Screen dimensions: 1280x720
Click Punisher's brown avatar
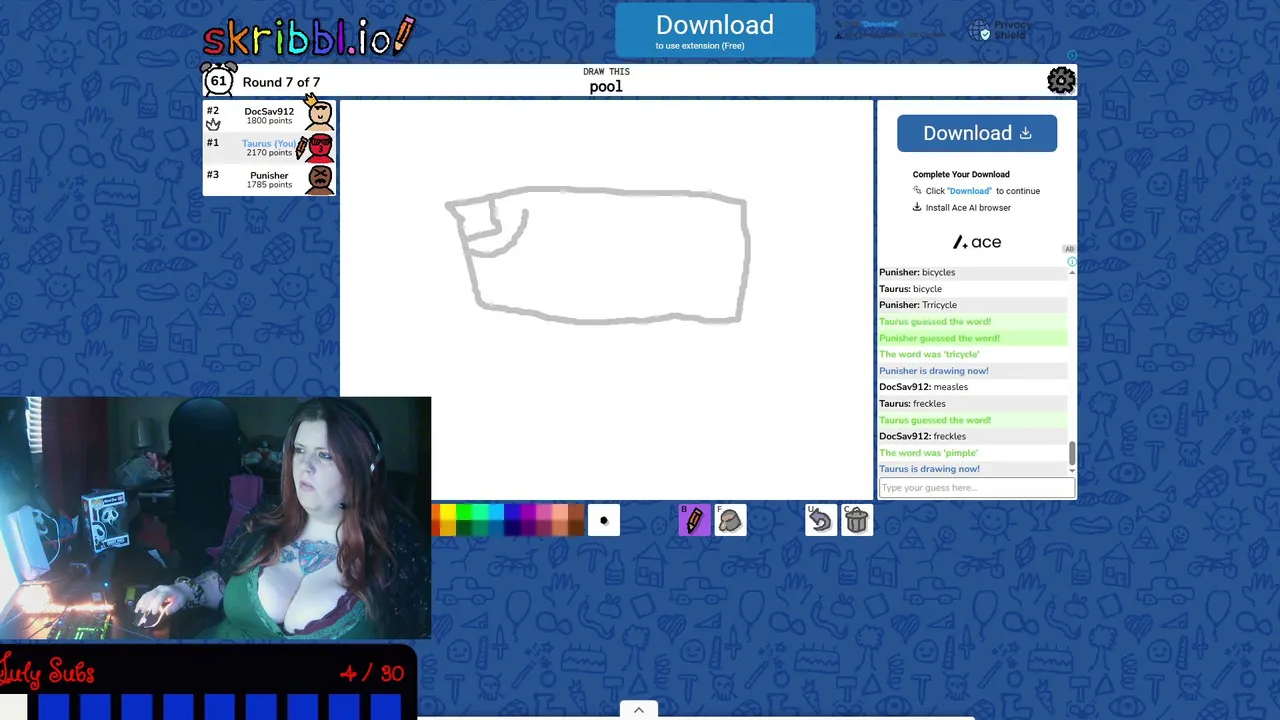[x=319, y=180]
